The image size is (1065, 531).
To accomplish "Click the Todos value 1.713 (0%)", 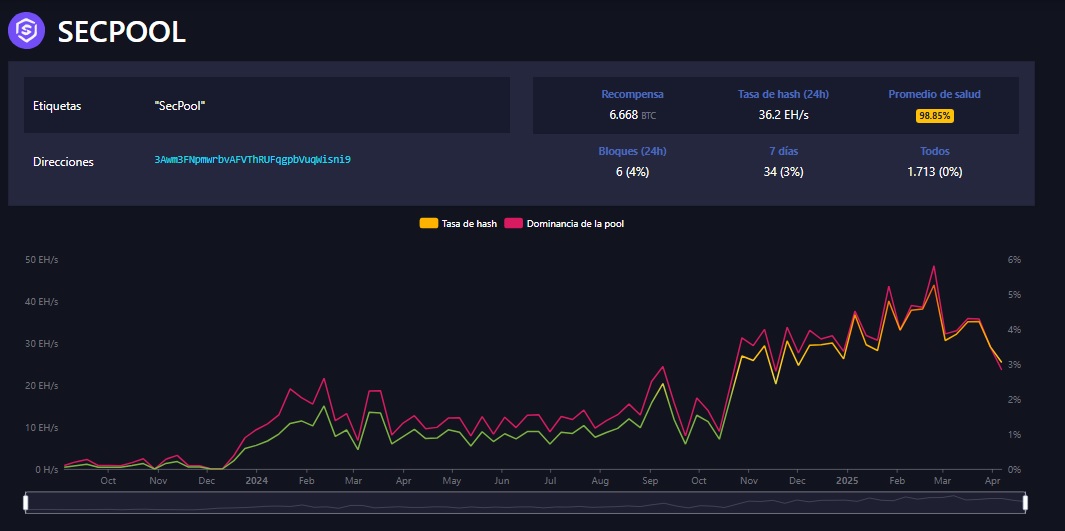I will pyautogui.click(x=934, y=171).
